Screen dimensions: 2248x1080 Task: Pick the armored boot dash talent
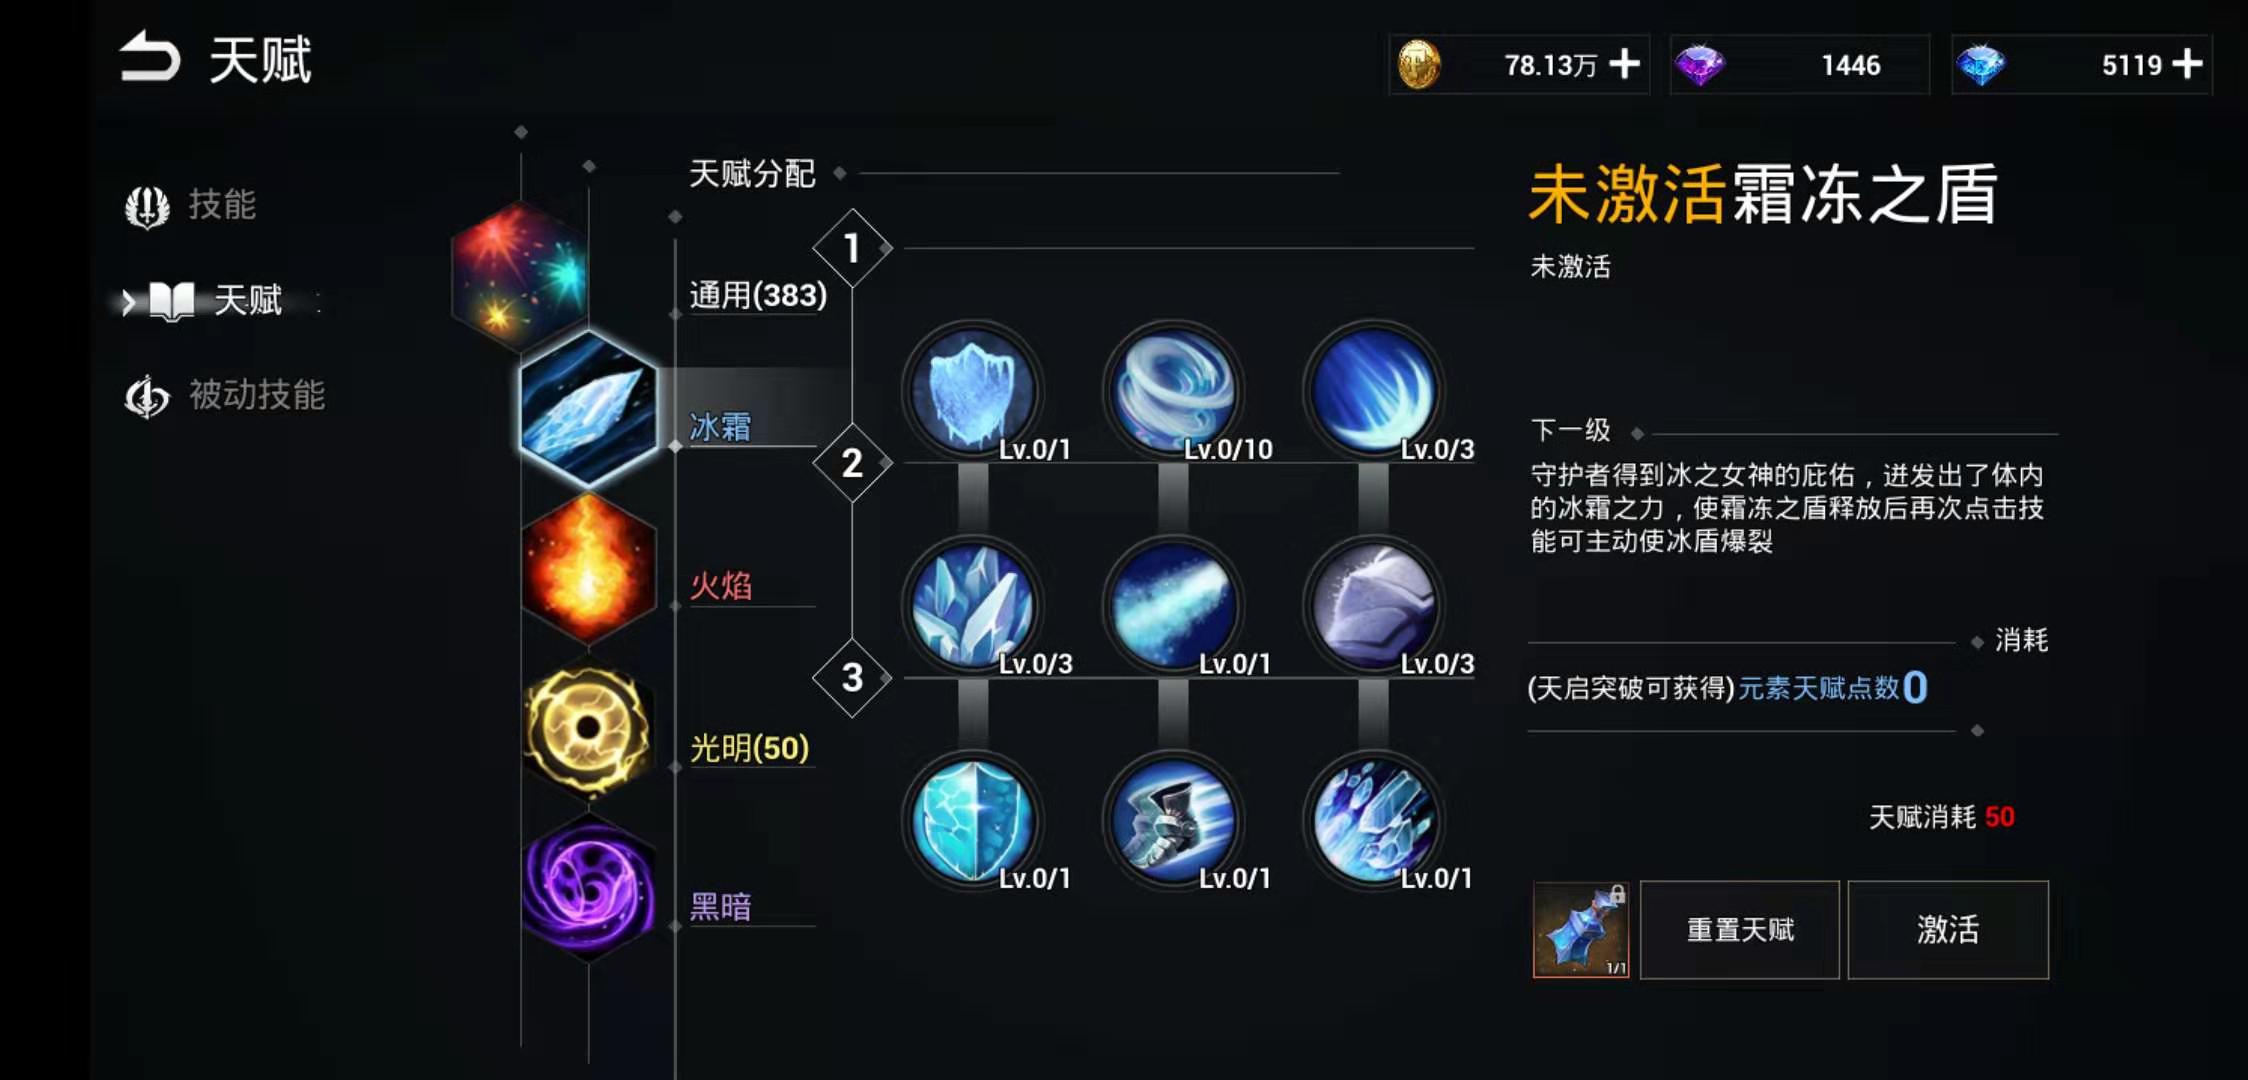1173,820
